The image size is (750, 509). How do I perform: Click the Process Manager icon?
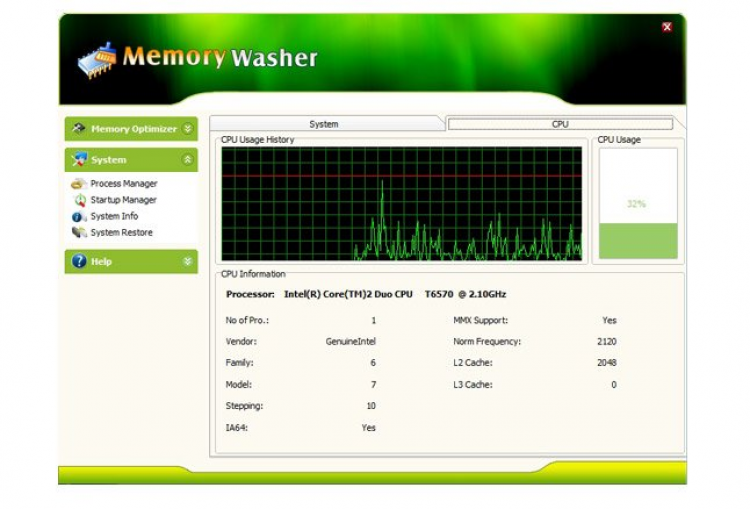click(78, 184)
